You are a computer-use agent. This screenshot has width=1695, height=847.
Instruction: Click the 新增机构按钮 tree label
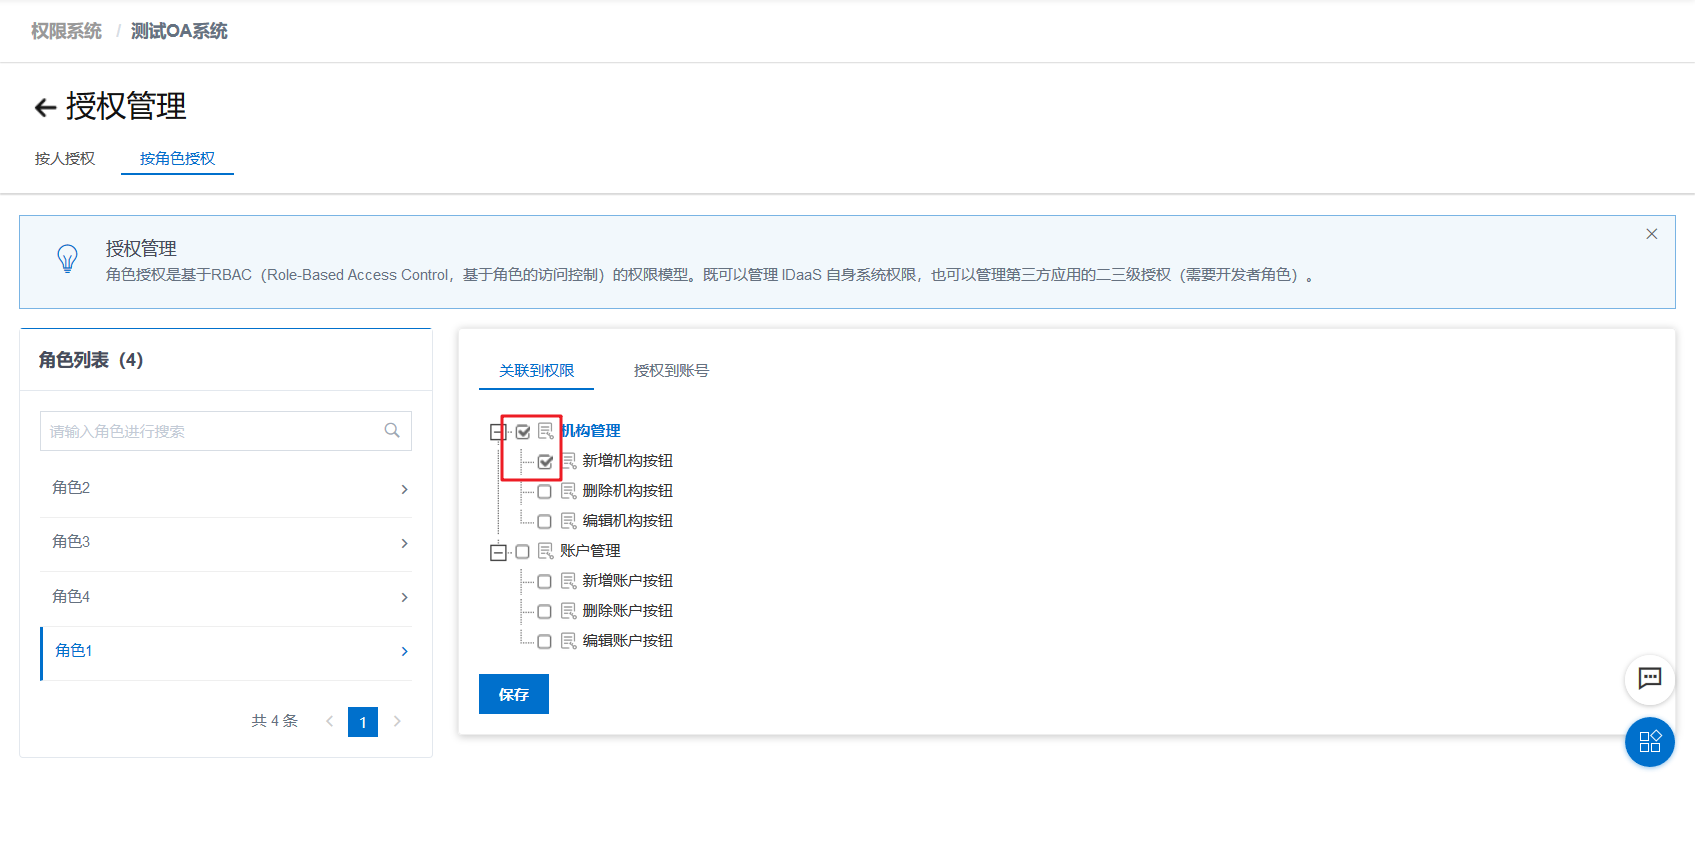[628, 461]
